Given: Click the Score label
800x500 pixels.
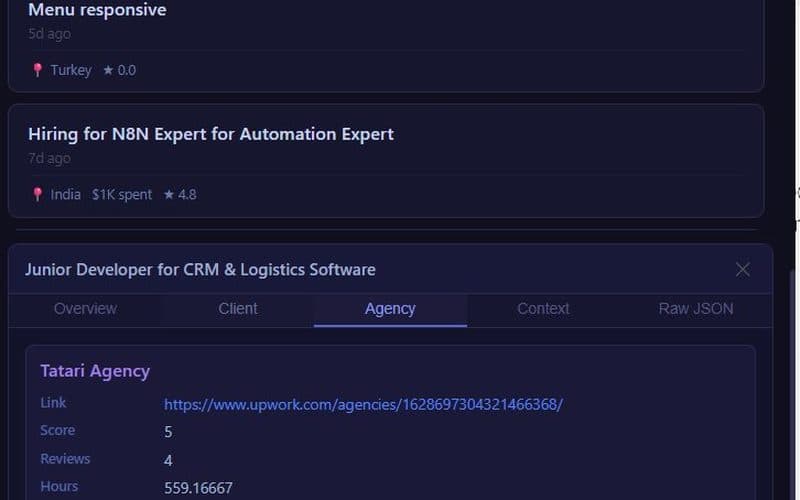Looking at the screenshot, I should point(58,430).
